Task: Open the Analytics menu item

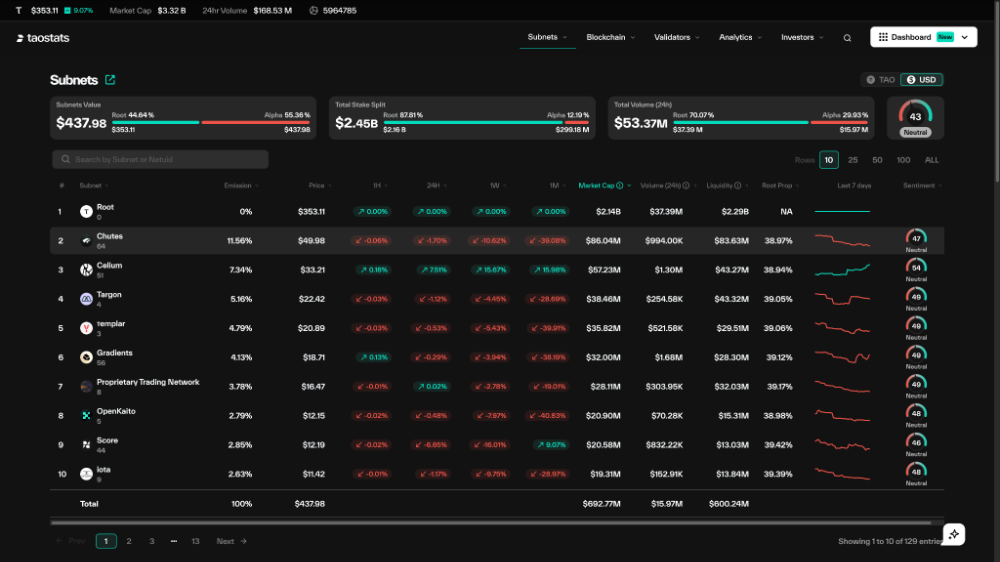Action: 739,37
